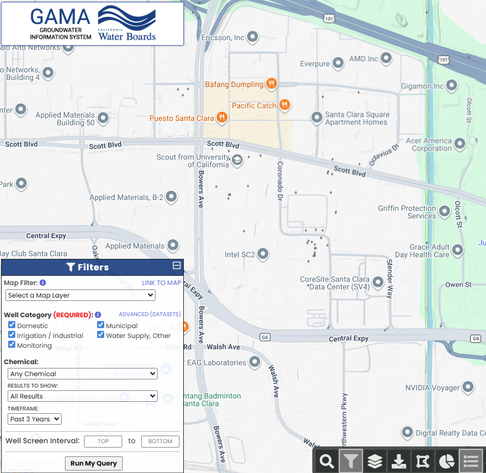Screen dimensions: 486x473
Task: Click the Applied Materials, B-2 pin
Action: (171, 197)
